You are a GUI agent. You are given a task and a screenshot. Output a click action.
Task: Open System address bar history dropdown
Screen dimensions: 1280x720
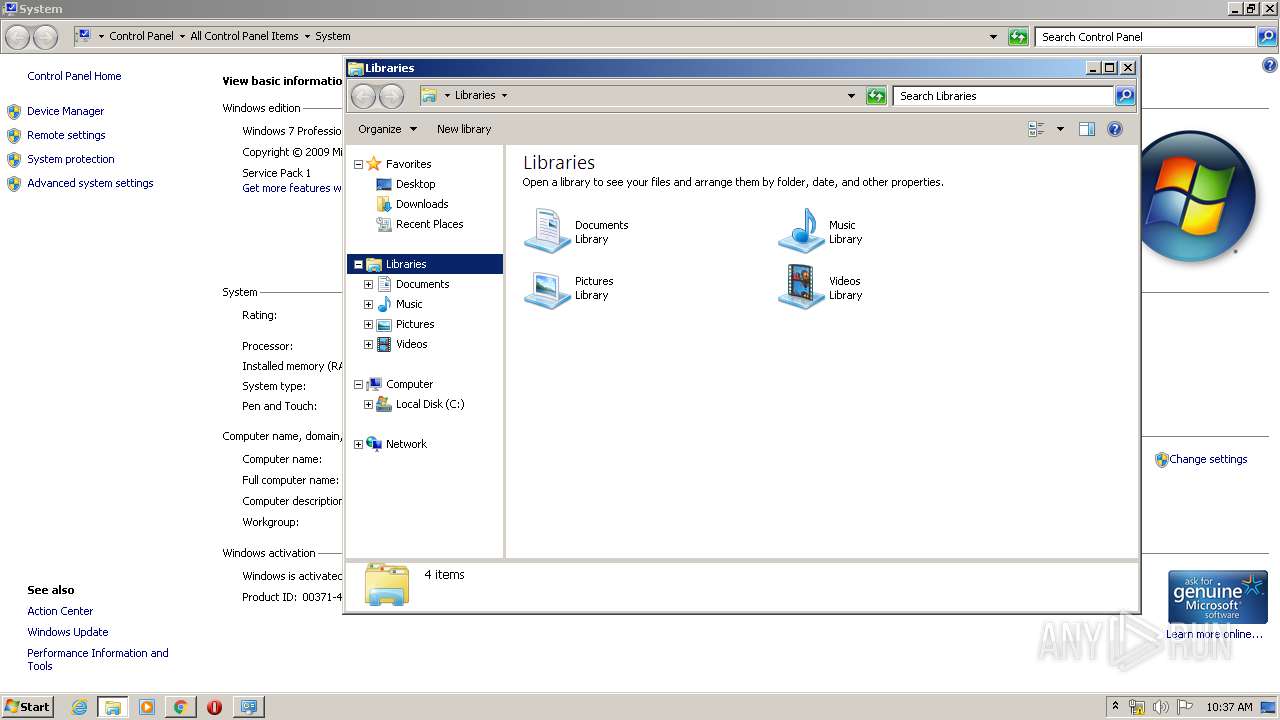pyautogui.click(x=993, y=37)
